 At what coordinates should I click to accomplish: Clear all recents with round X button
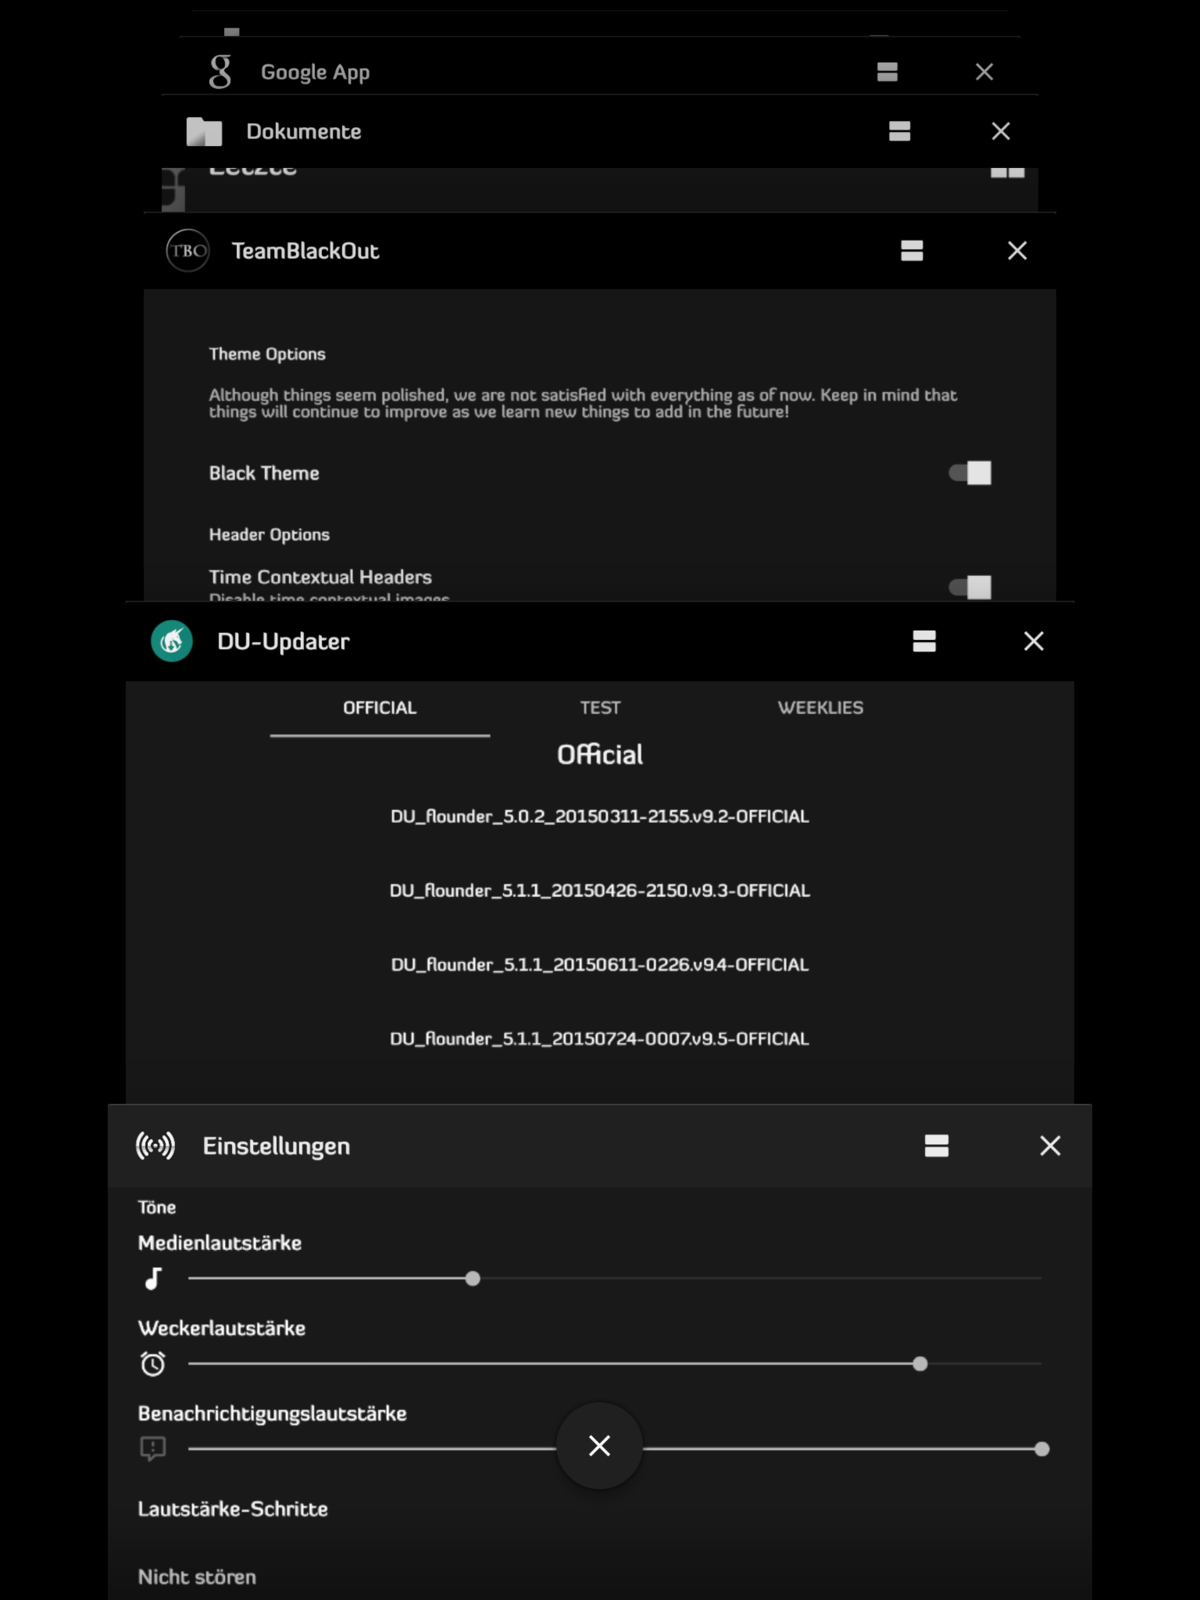599,1446
